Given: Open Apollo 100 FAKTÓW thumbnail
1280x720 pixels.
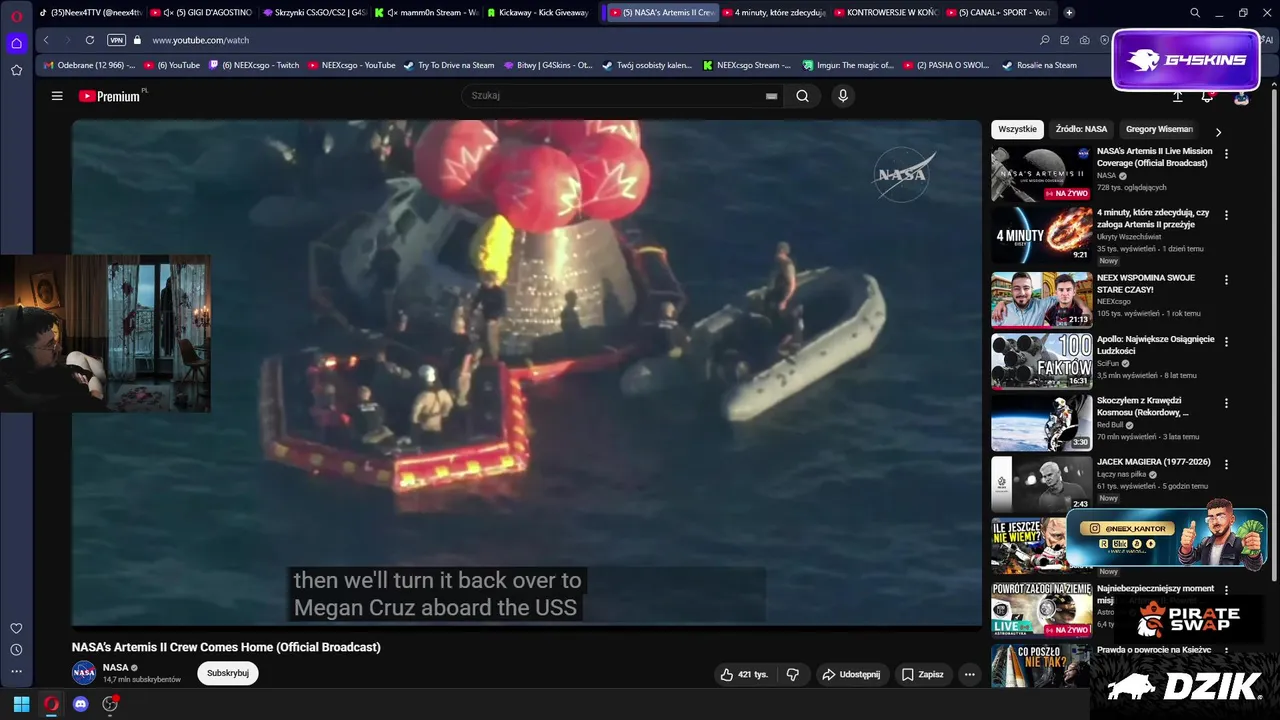Looking at the screenshot, I should (1041, 360).
